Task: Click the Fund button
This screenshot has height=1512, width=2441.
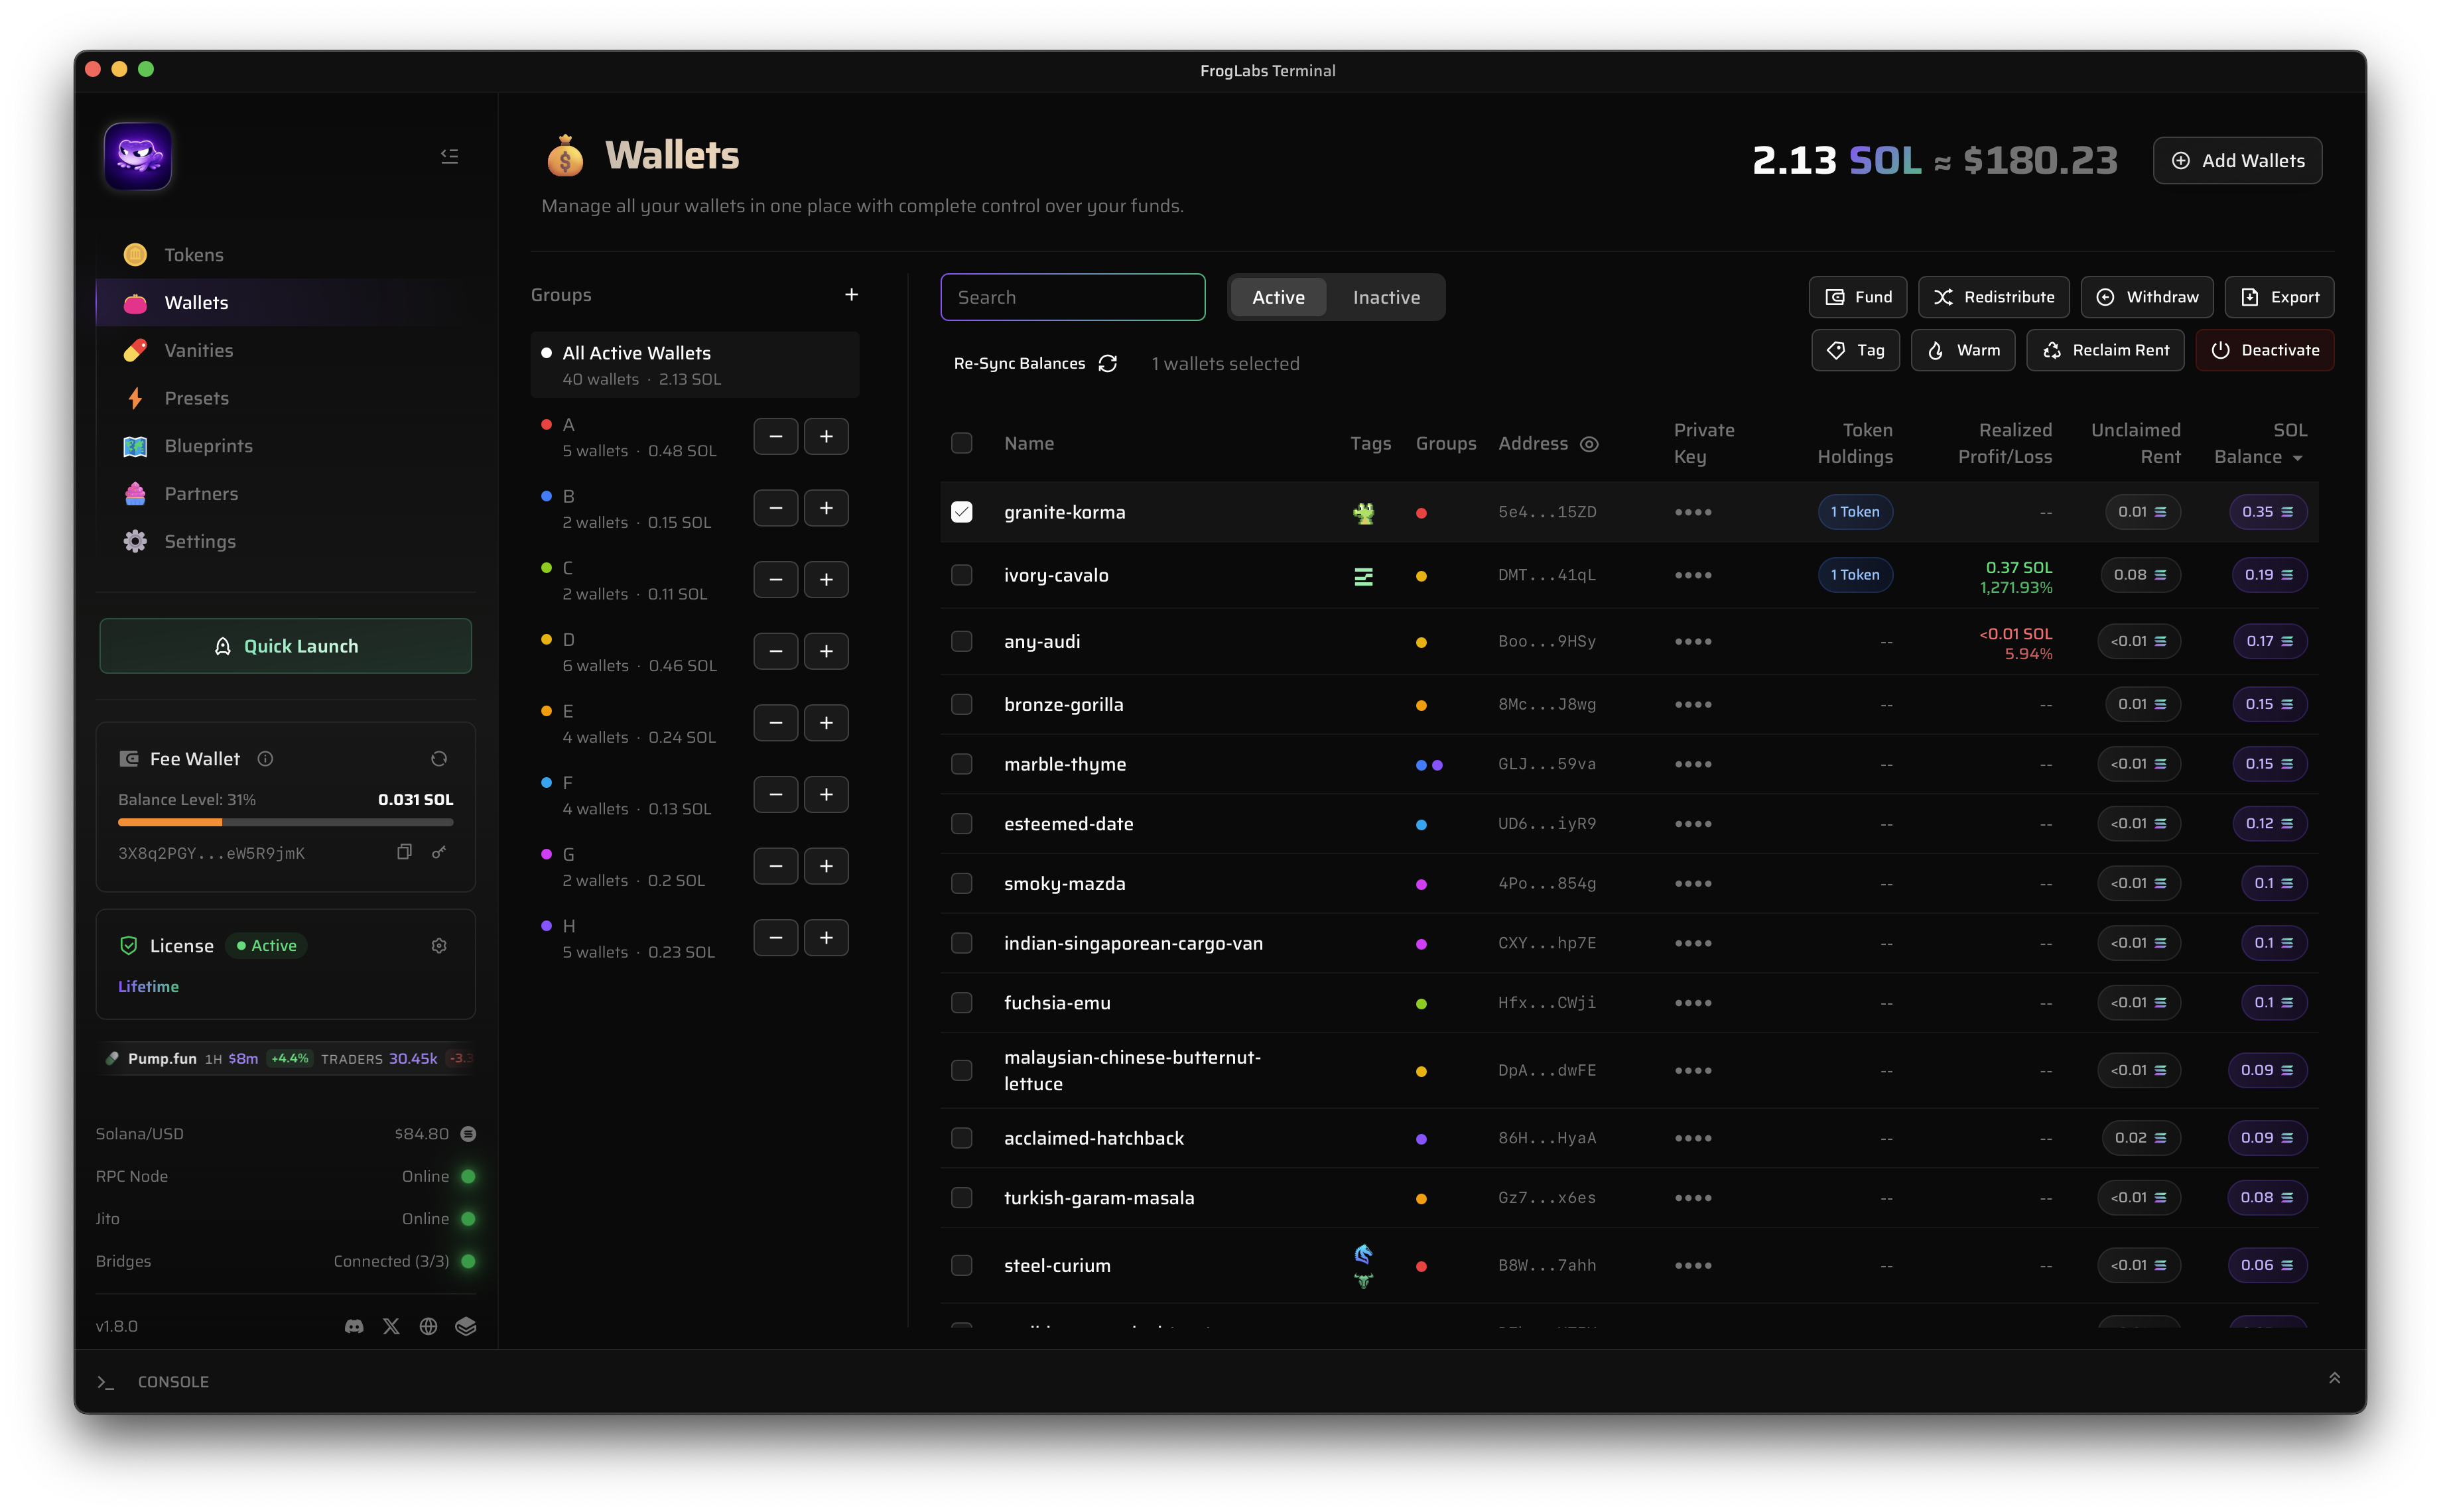Action: click(x=1858, y=297)
